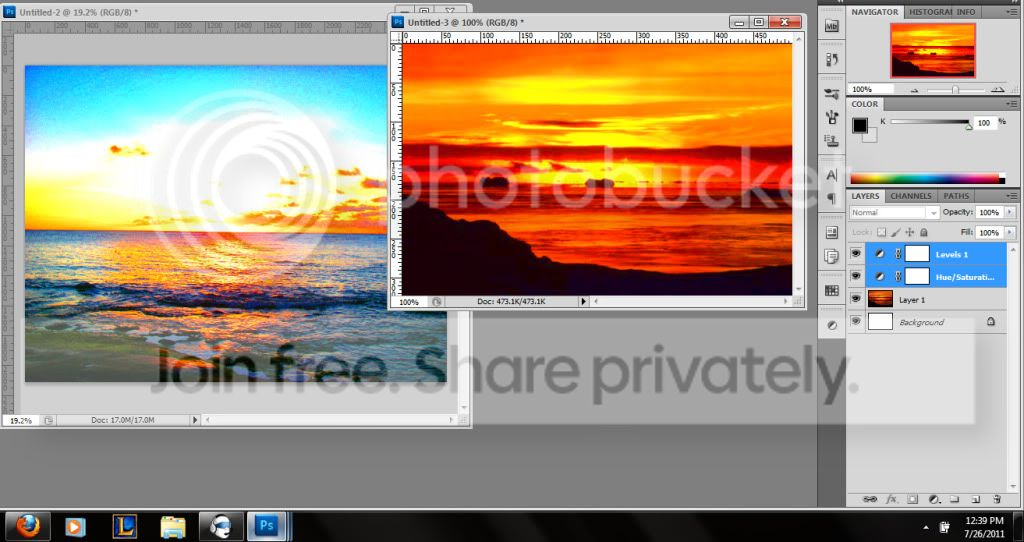Toggle Lock image pixels brush
The width and height of the screenshot is (1024, 542).
(x=896, y=232)
